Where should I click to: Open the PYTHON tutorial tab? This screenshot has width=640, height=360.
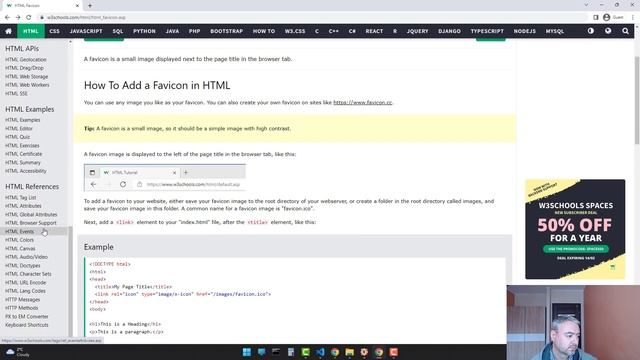pyautogui.click(x=144, y=31)
